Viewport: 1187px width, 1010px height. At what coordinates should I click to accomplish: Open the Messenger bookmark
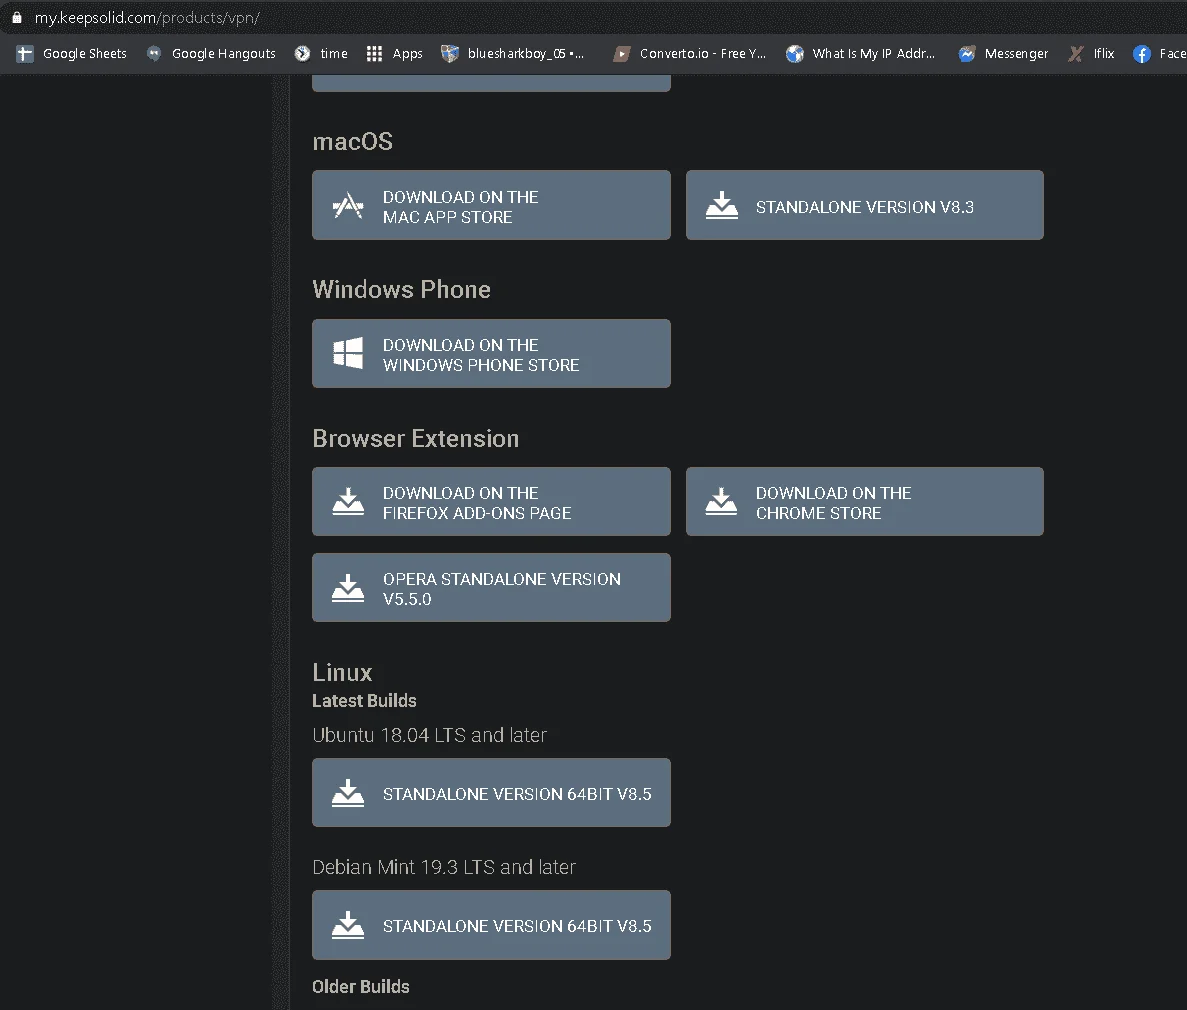(1003, 54)
